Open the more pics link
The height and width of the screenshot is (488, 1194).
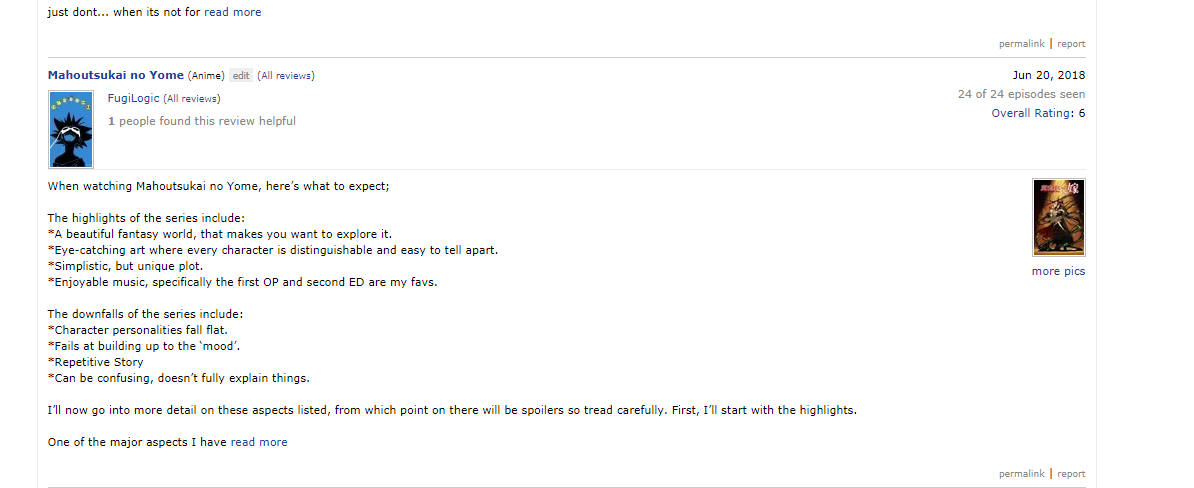click(1058, 271)
